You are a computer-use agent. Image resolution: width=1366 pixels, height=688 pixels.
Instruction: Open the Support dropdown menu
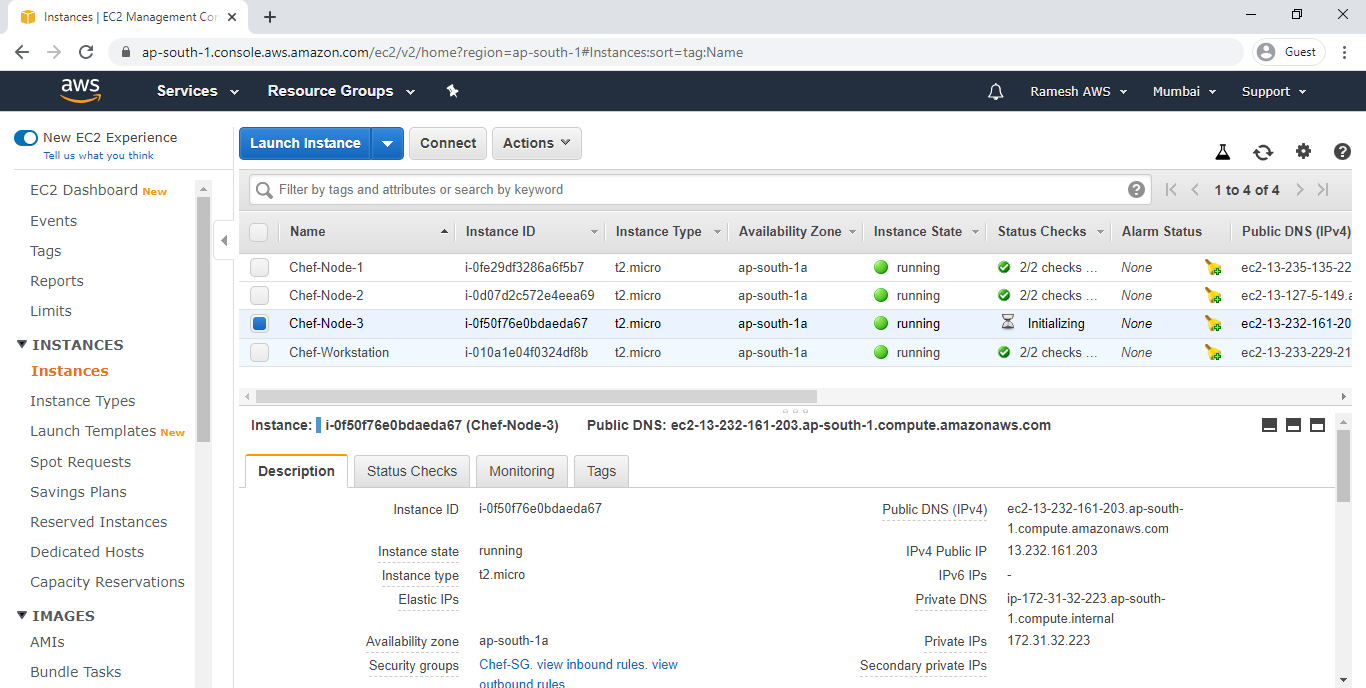click(1274, 91)
